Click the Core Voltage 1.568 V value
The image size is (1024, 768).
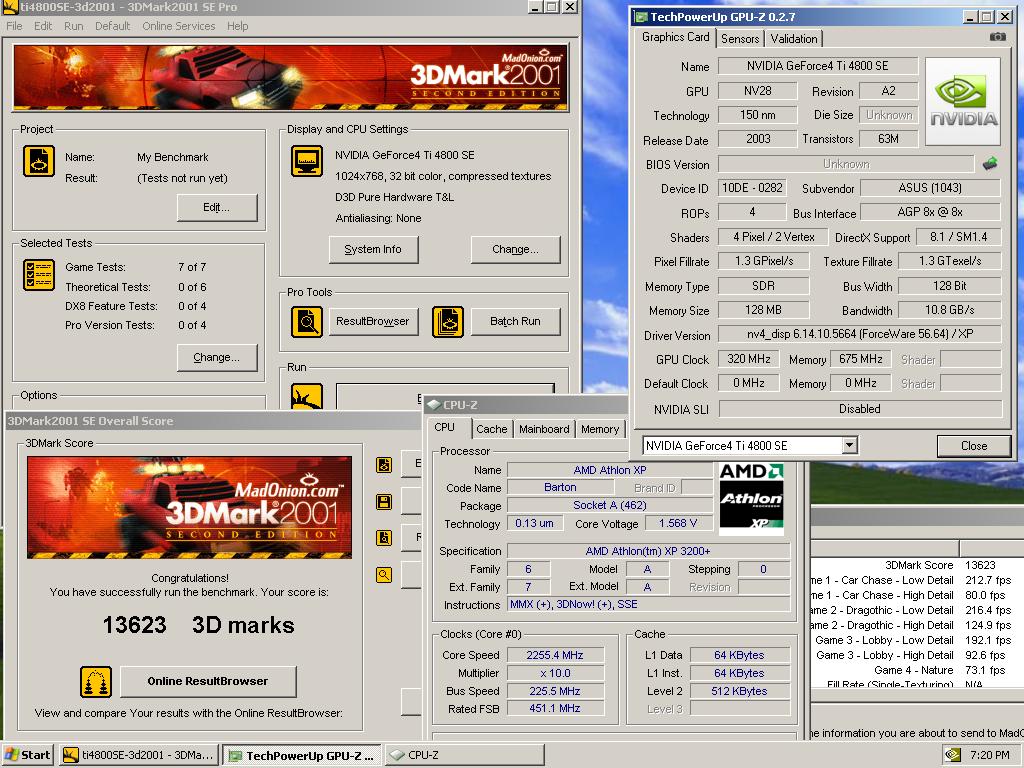click(678, 523)
